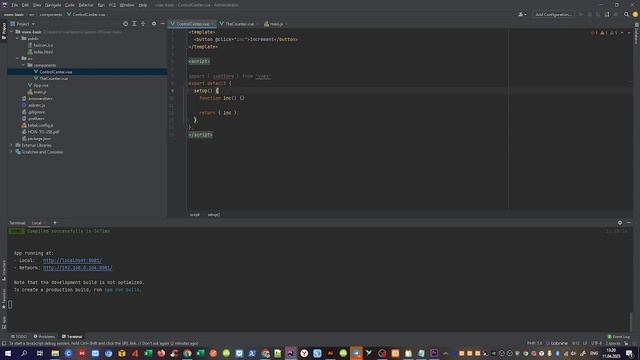Expand Scratches and Consoles node
Image resolution: width=640 pixels, height=360 pixels.
pos(11,152)
